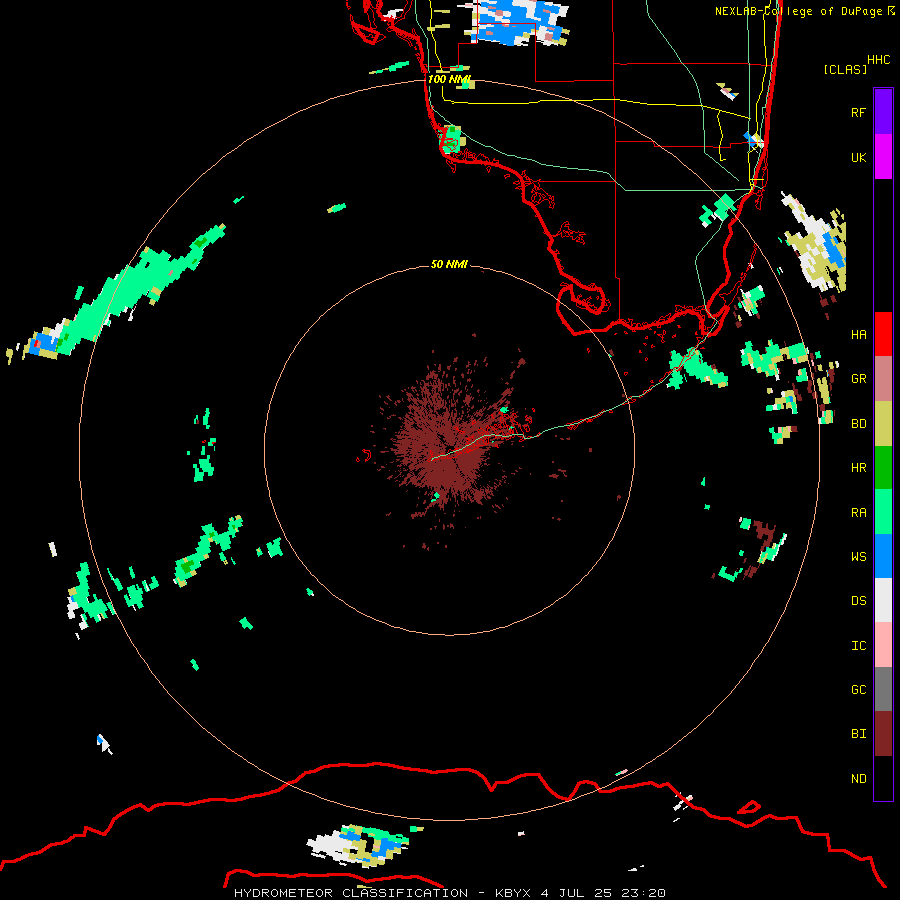Click the dark green HR heavy rain swatch
The width and height of the screenshot is (900, 900).
point(883,467)
